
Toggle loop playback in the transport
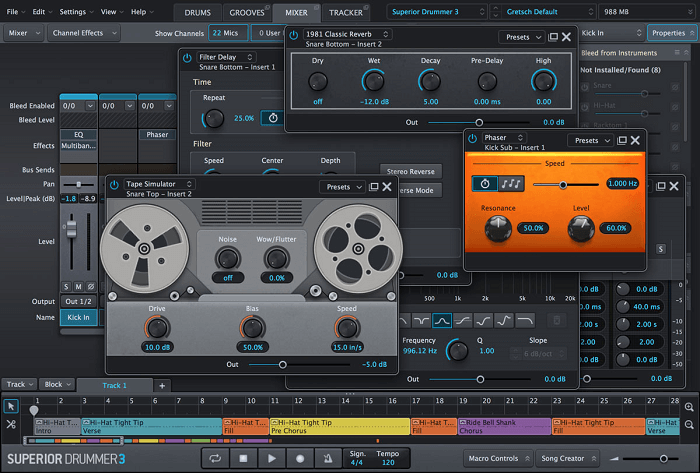pos(215,458)
